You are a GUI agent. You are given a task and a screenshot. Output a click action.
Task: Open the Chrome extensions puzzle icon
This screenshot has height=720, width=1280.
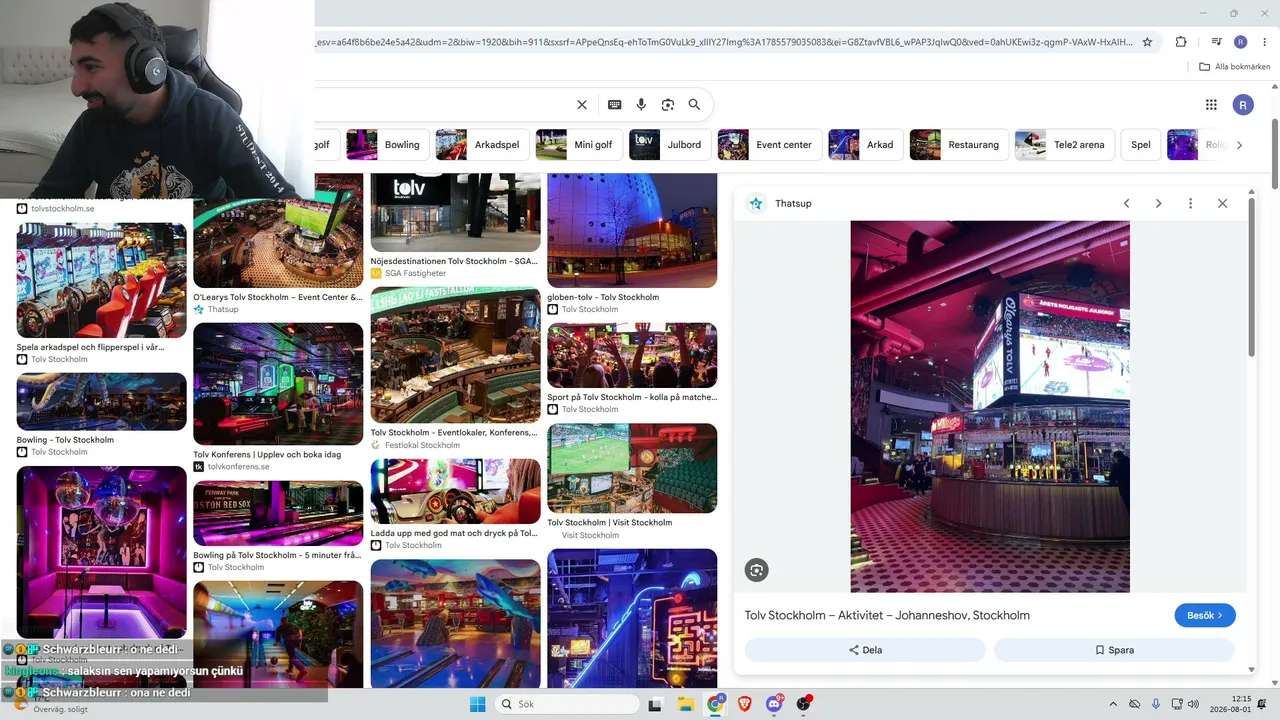(x=1181, y=42)
